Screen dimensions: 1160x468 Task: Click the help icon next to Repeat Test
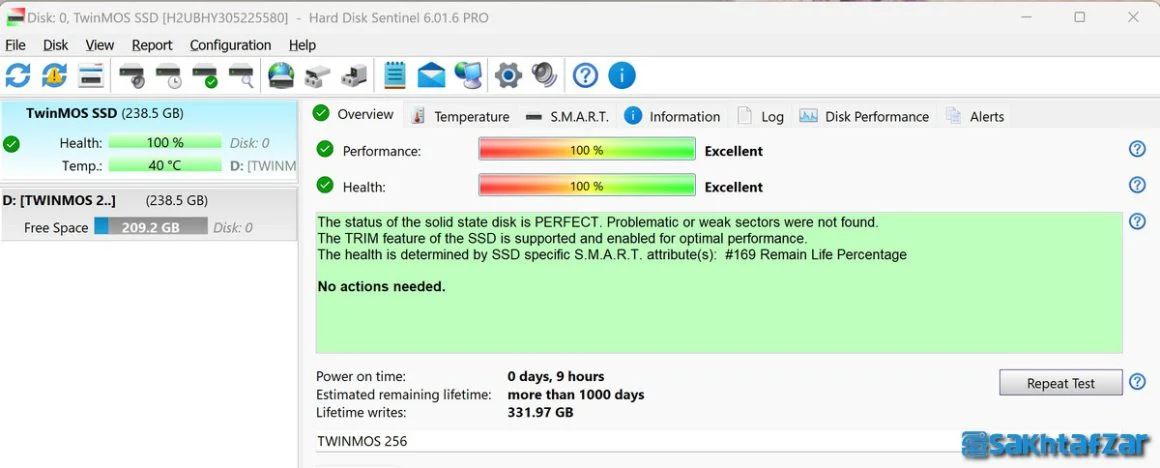[1137, 382]
